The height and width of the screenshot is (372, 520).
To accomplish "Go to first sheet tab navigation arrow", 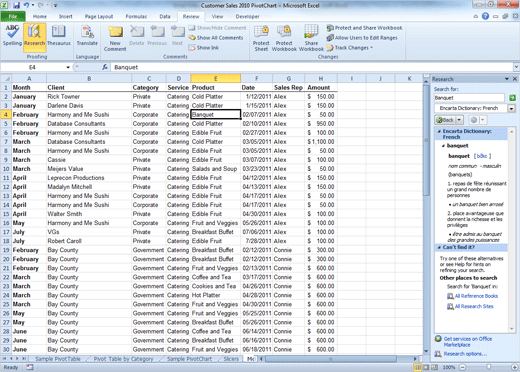I will (5, 359).
